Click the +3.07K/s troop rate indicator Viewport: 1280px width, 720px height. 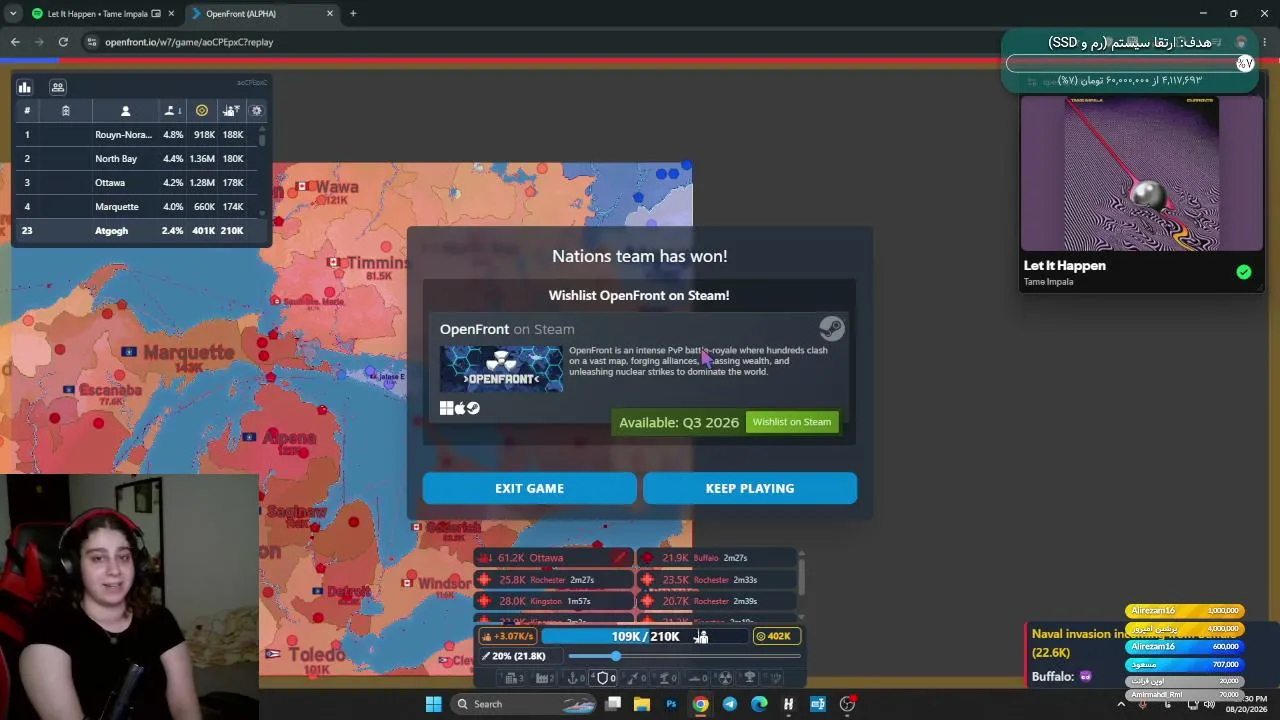point(508,636)
